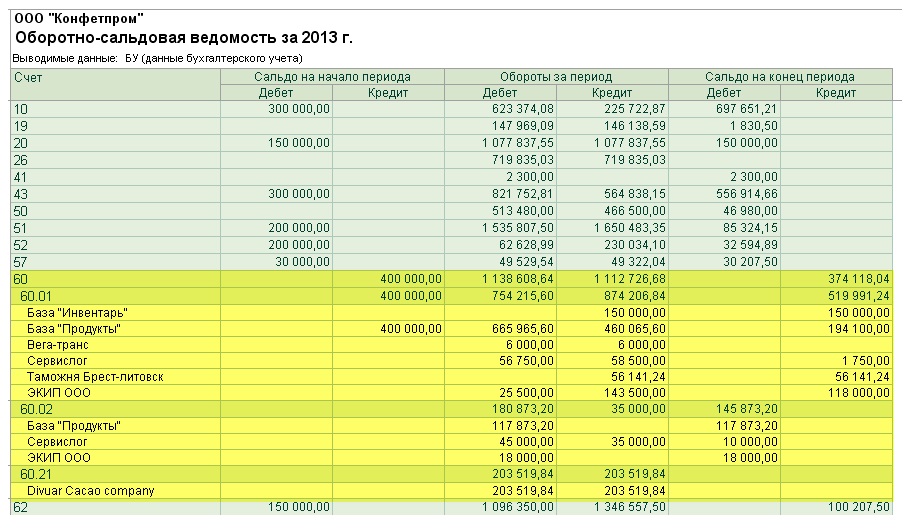Click value 1 138 608,64 in row 60
The height and width of the screenshot is (529, 908).
(x=517, y=279)
